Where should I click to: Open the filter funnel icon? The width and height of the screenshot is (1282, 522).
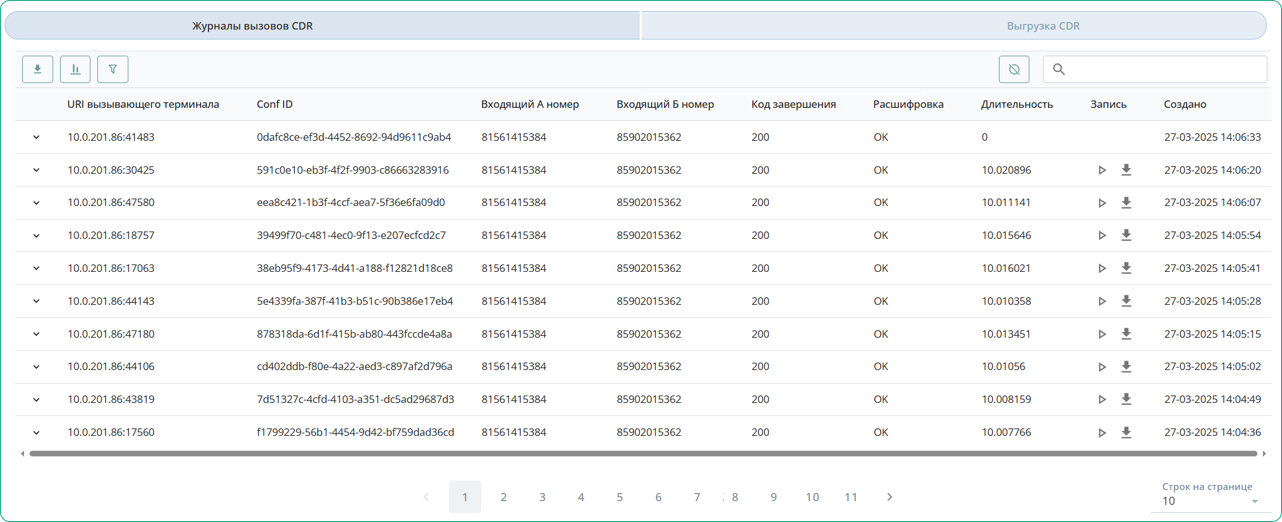click(113, 69)
